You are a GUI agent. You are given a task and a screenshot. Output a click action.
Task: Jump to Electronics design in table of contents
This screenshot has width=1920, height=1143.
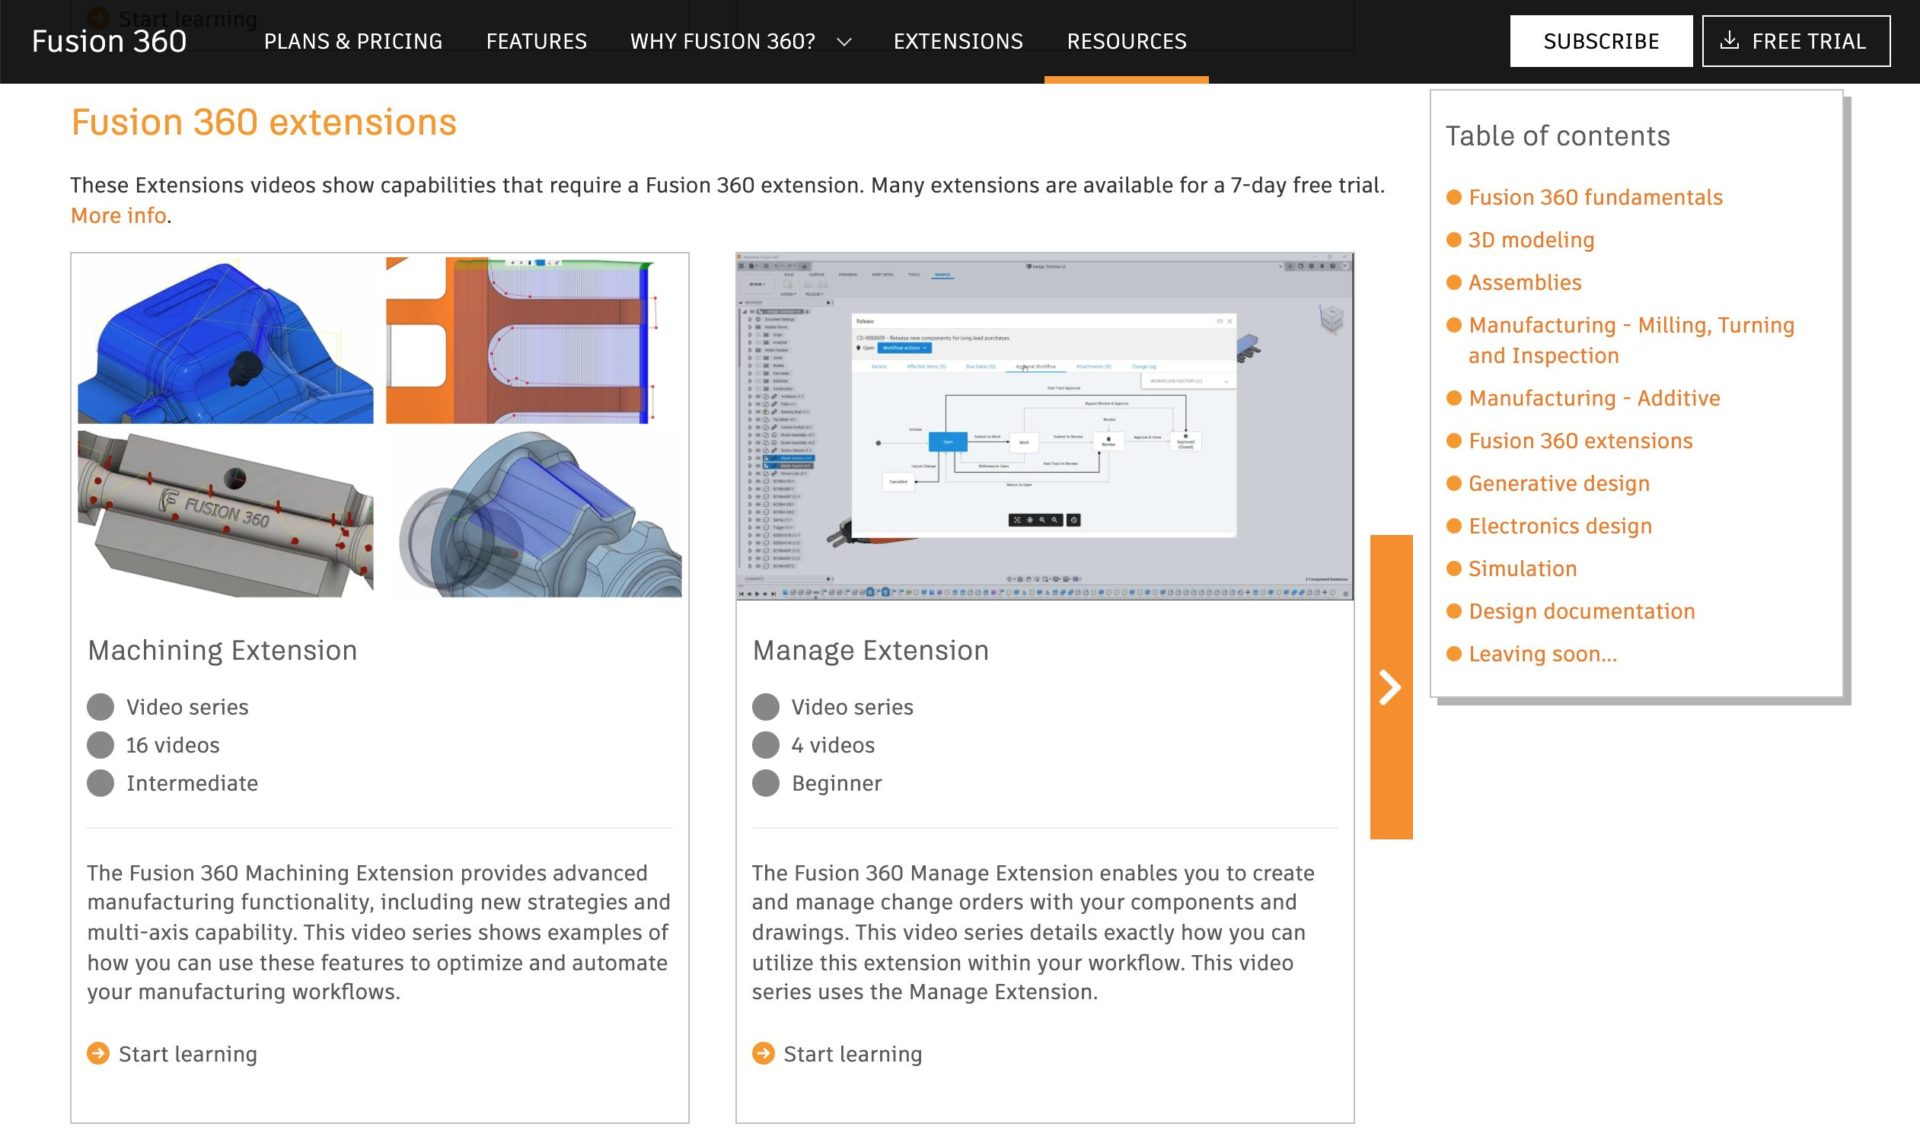pos(1559,526)
